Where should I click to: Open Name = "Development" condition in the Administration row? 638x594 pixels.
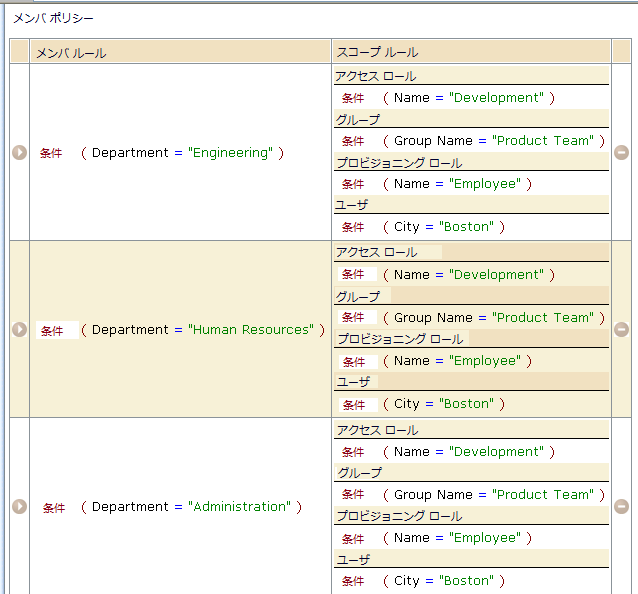(468, 452)
